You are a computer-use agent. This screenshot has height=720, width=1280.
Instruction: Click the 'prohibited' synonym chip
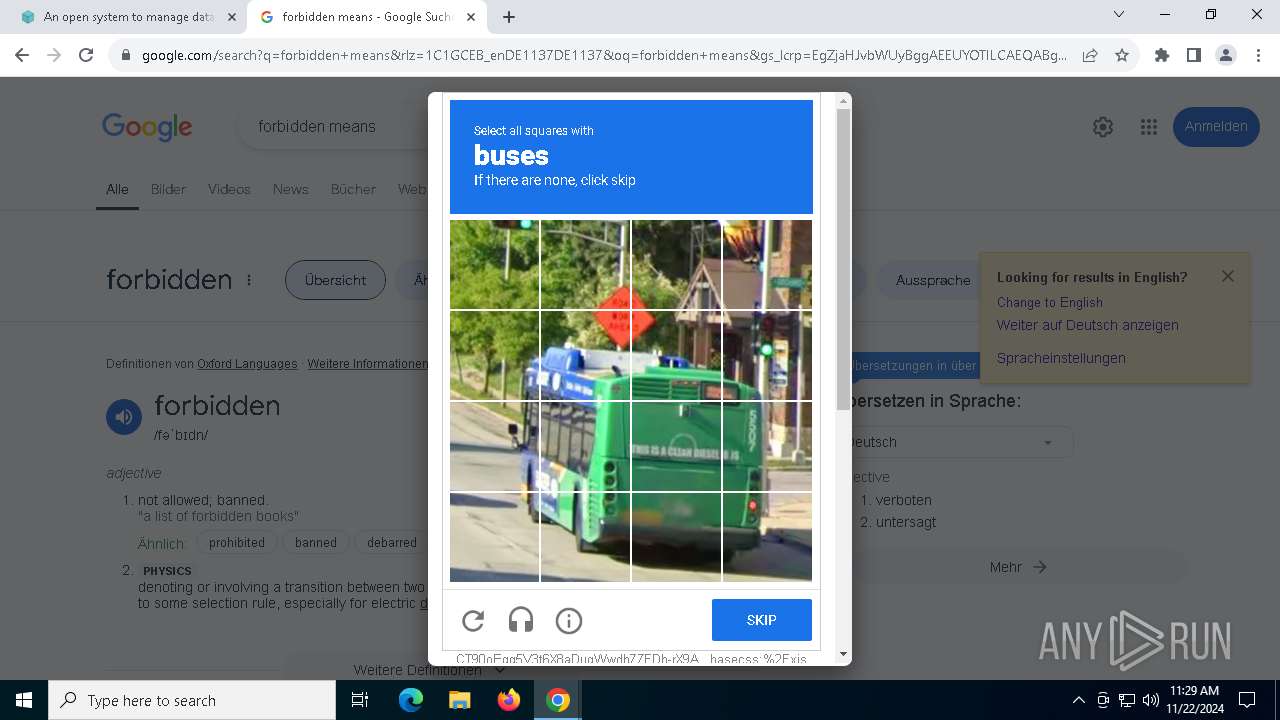coord(237,543)
